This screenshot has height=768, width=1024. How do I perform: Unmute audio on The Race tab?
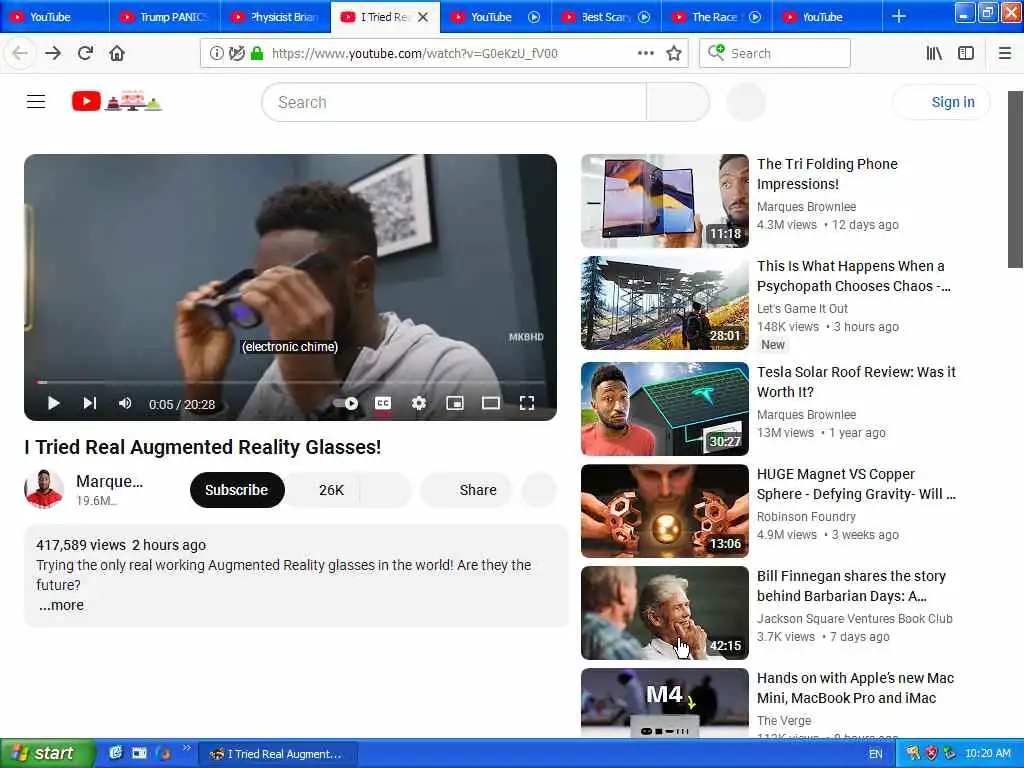pyautogui.click(x=755, y=17)
